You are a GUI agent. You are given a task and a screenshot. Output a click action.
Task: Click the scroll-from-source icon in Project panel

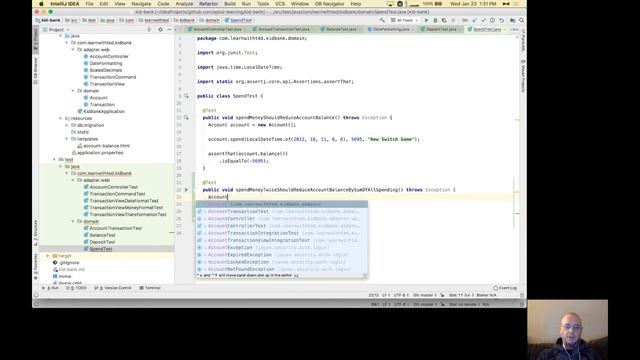coord(149,29)
